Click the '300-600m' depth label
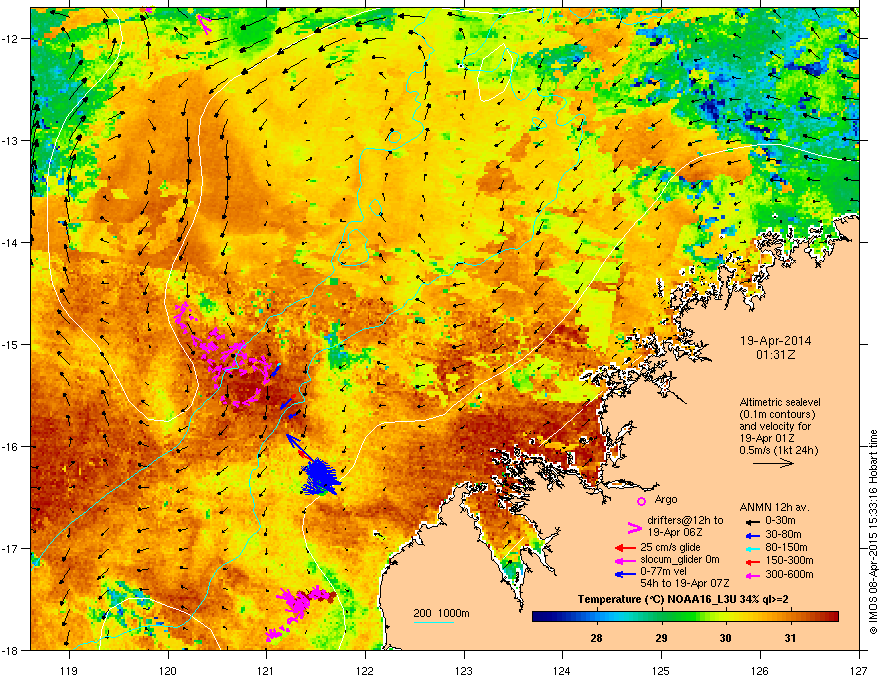Screen dimensions: 880x680 789,575
